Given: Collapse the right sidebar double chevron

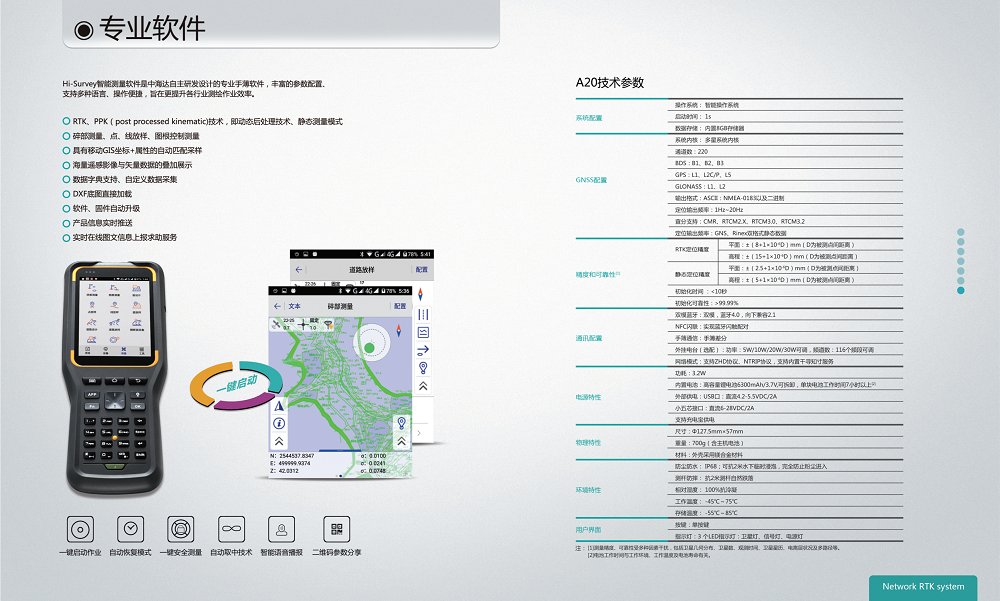Looking at the screenshot, I should pos(423,385).
